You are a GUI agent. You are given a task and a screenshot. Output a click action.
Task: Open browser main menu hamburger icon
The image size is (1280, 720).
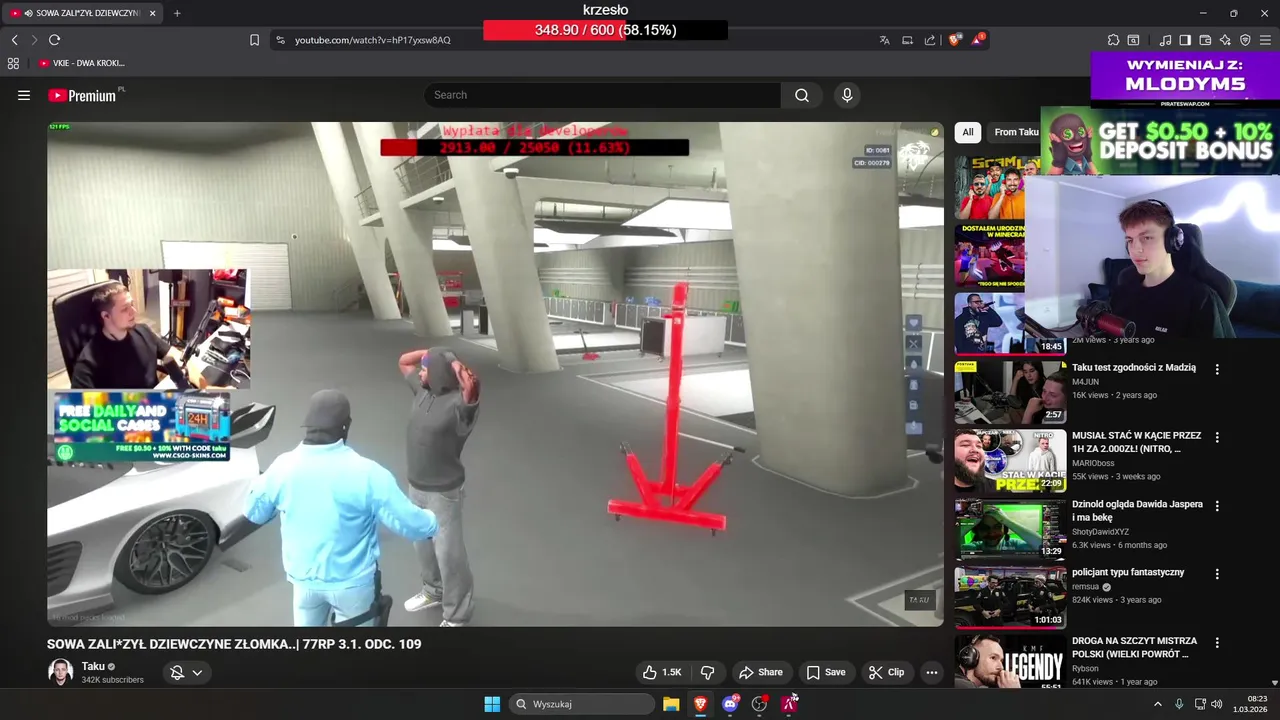(1265, 40)
